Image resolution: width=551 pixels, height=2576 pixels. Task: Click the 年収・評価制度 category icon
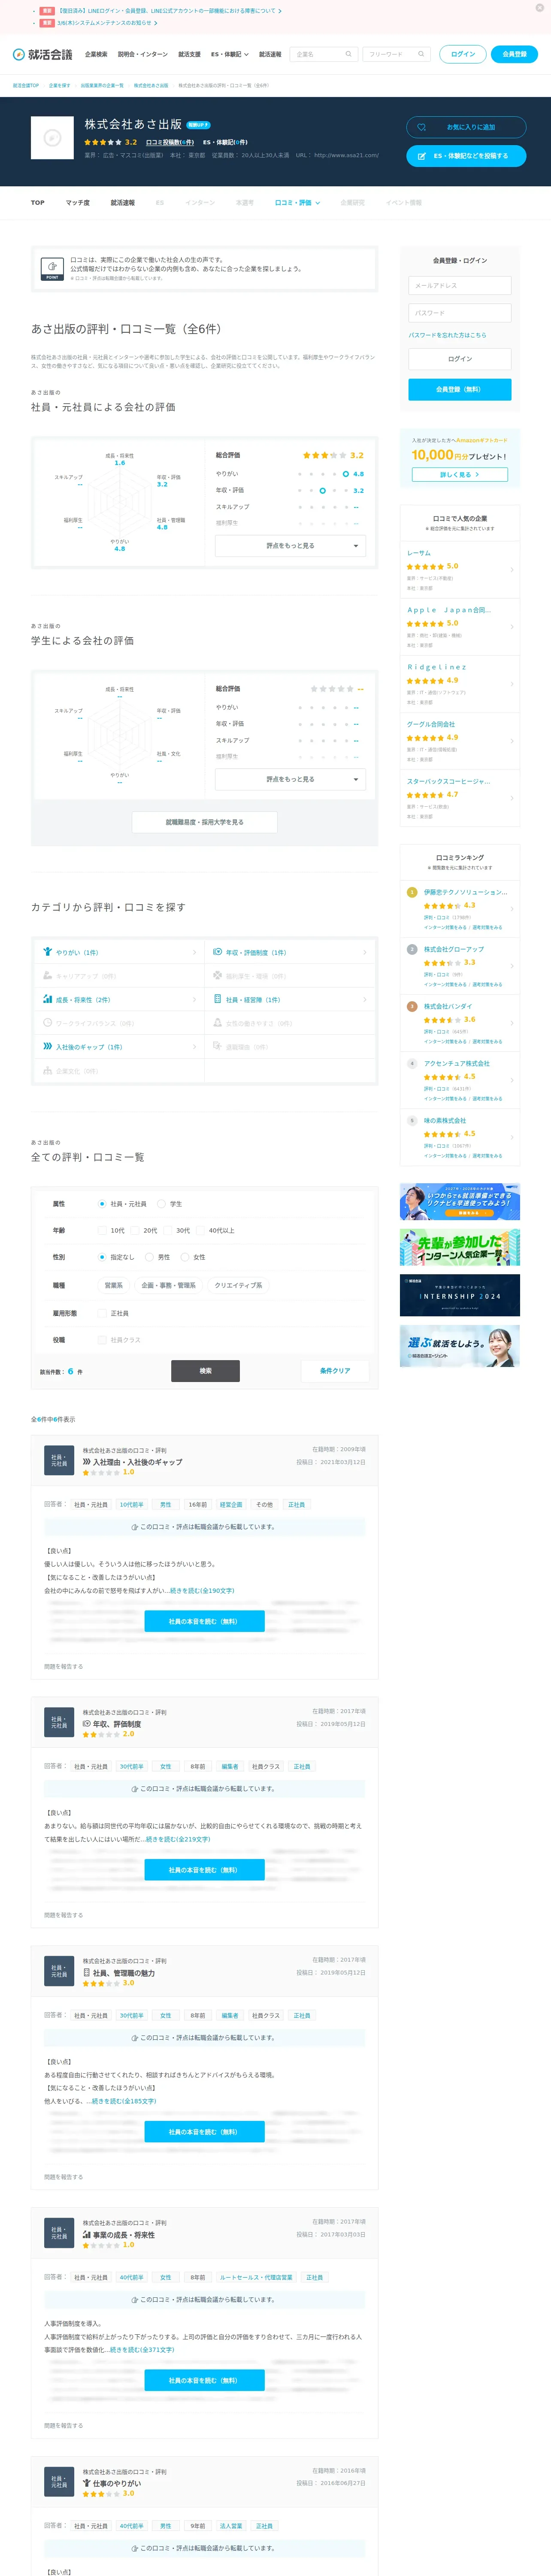coord(217,952)
